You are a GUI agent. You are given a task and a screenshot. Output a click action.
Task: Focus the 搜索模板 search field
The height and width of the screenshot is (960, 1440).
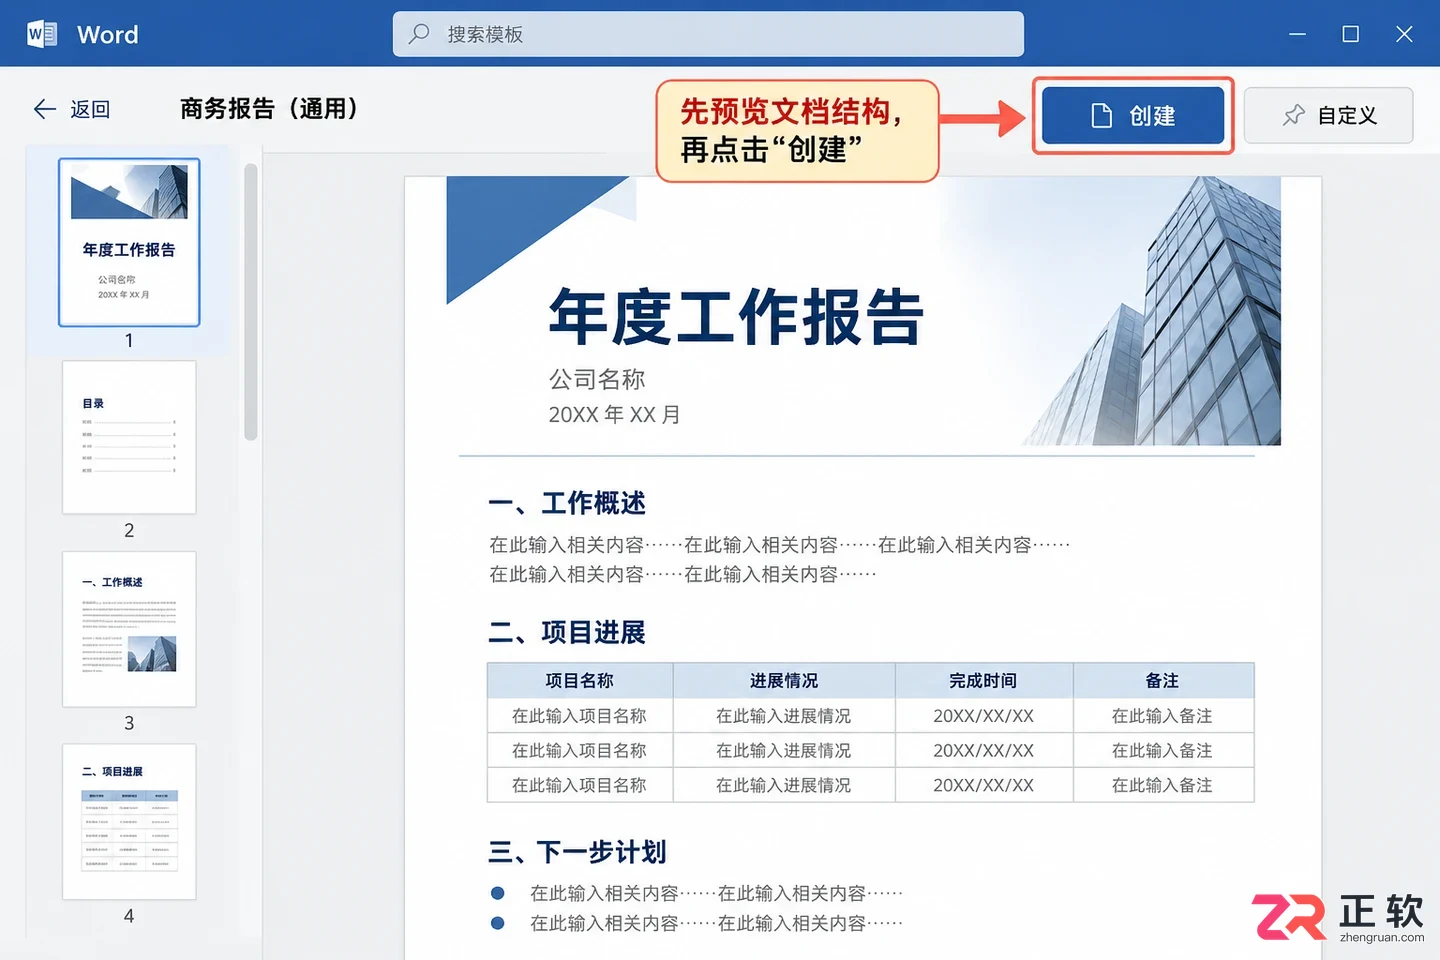click(x=708, y=34)
